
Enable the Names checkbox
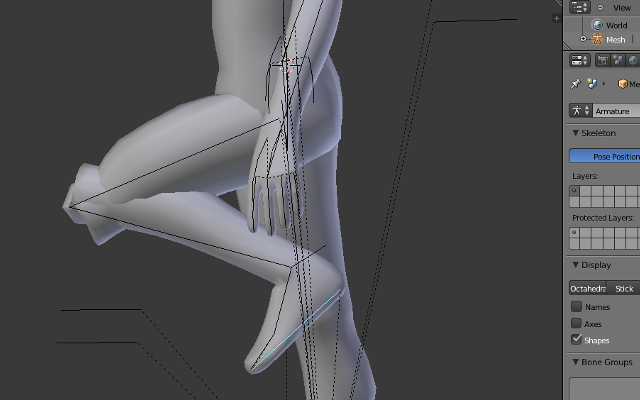576,307
